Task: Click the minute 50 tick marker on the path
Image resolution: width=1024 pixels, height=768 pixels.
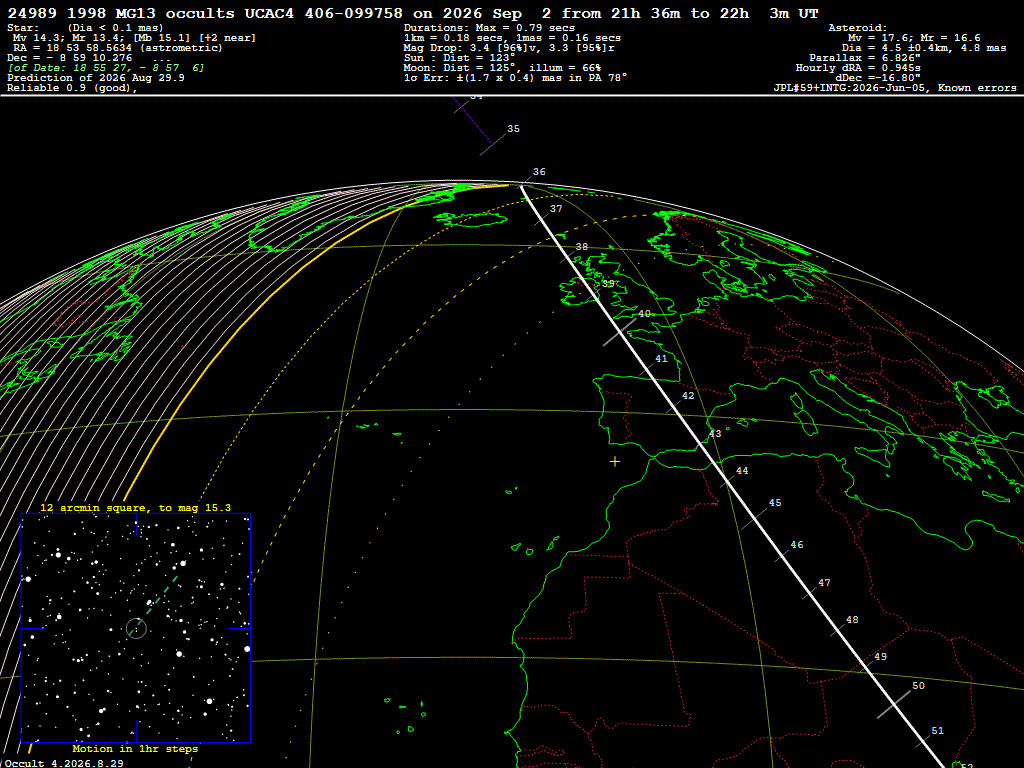Action: 893,703
